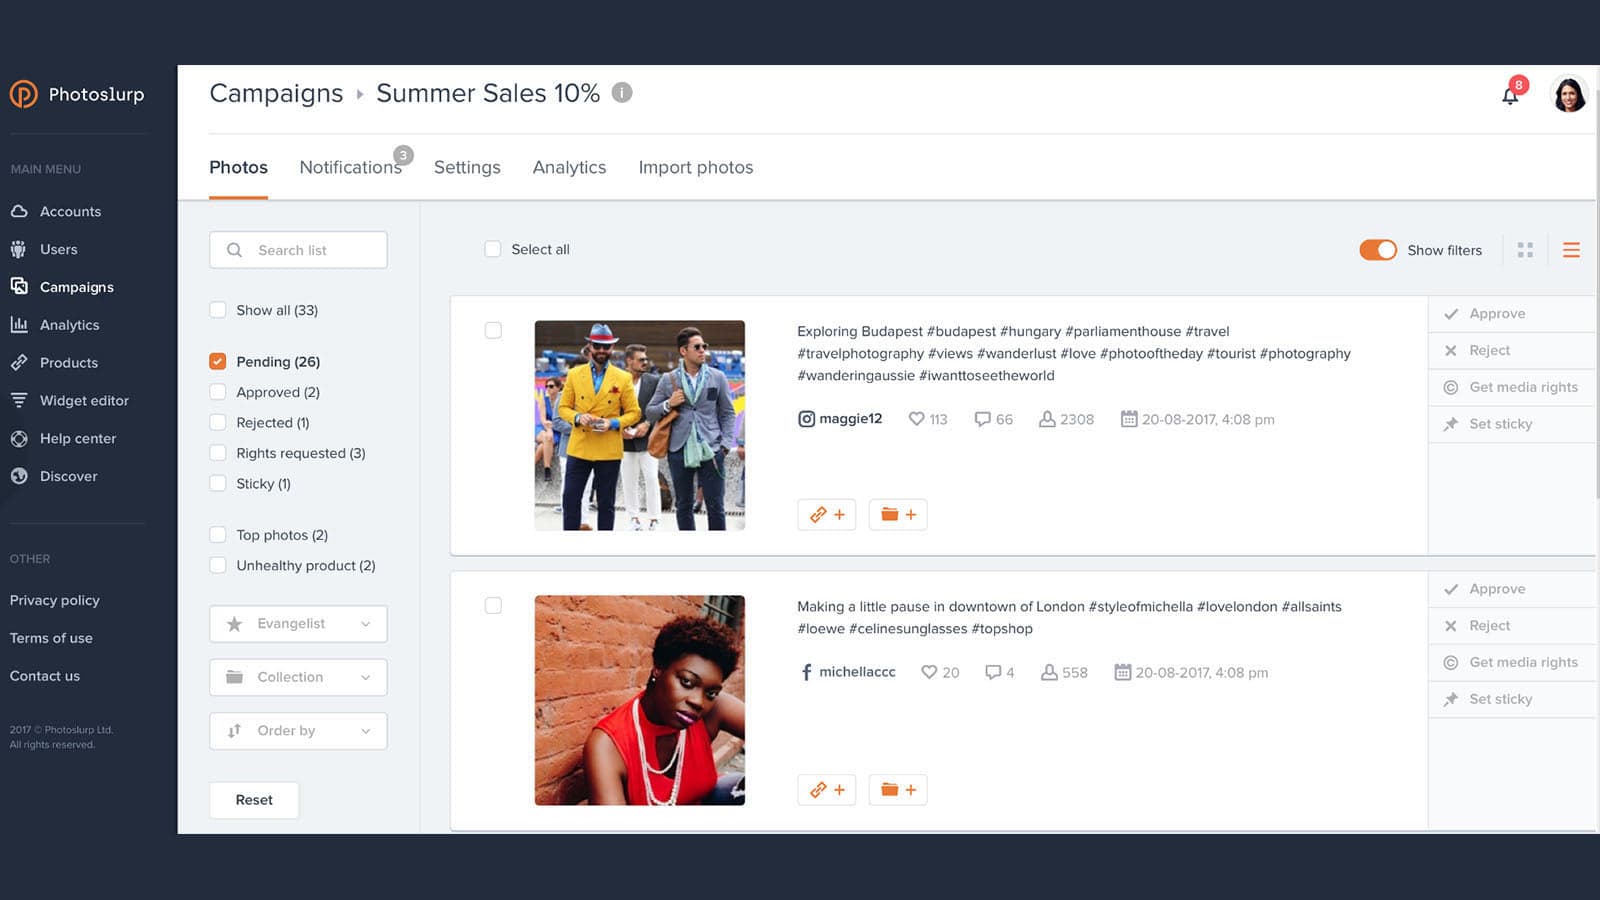The height and width of the screenshot is (900, 1600).
Task: Click the Photoslurp logo icon
Action: (24, 94)
